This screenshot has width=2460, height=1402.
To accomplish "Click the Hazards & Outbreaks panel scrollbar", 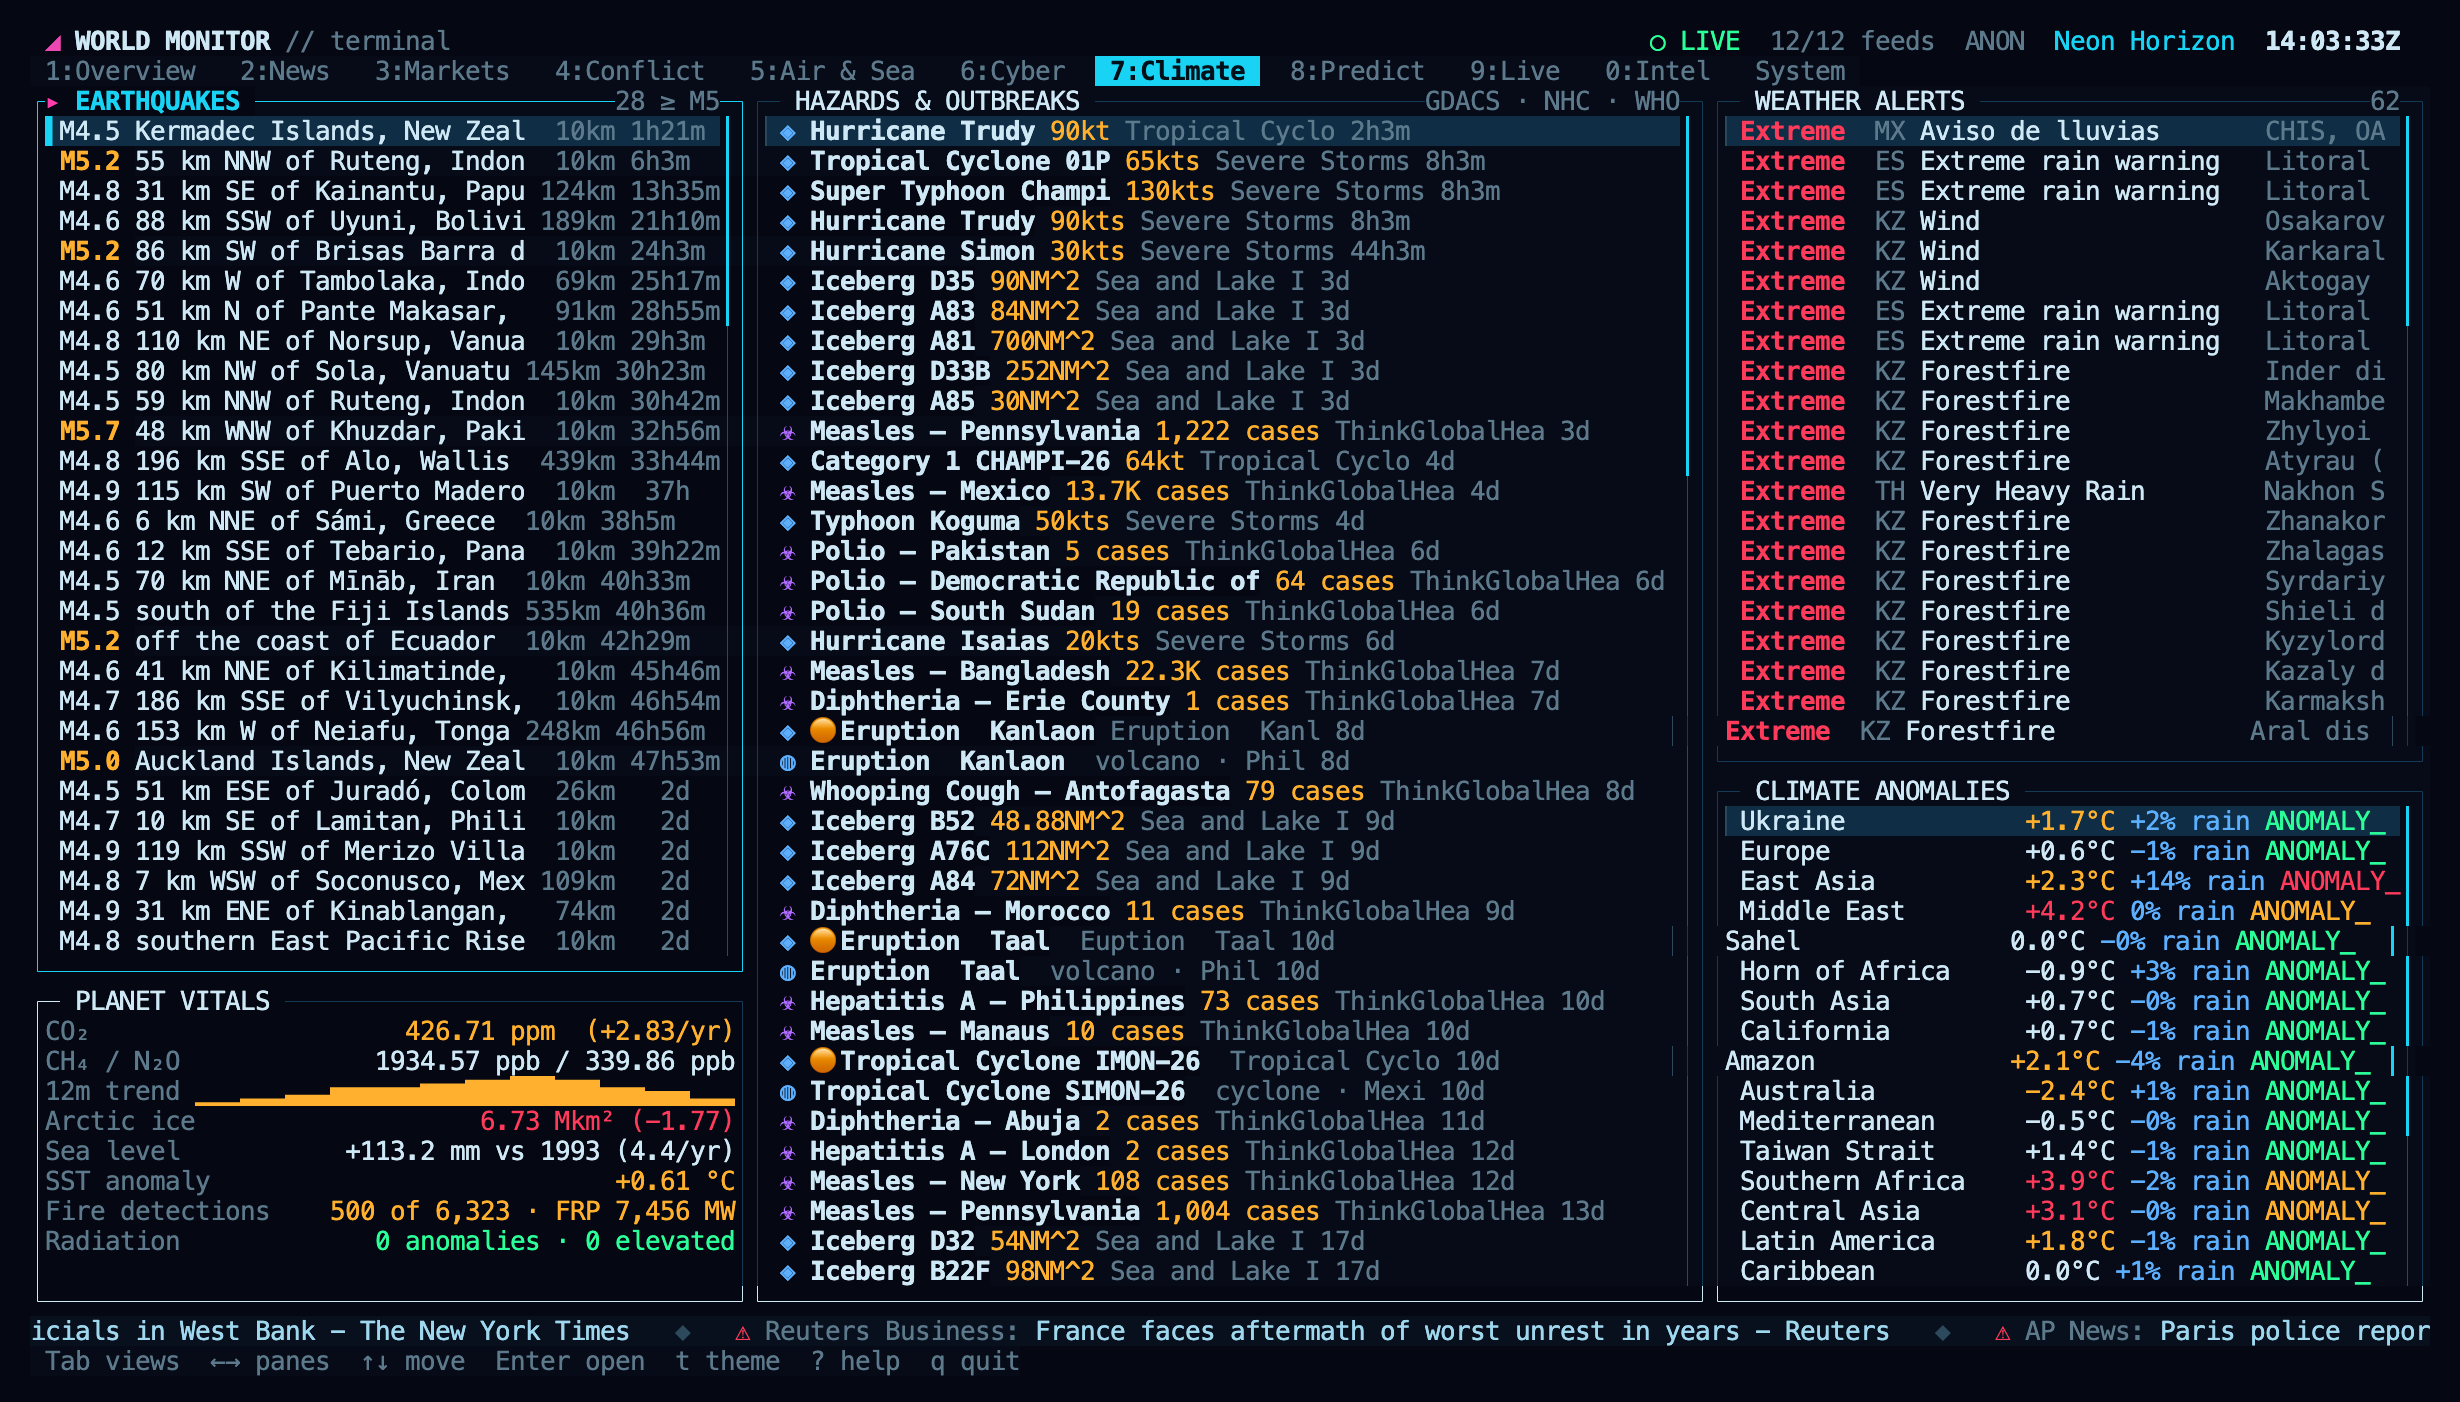I will 1687,296.
